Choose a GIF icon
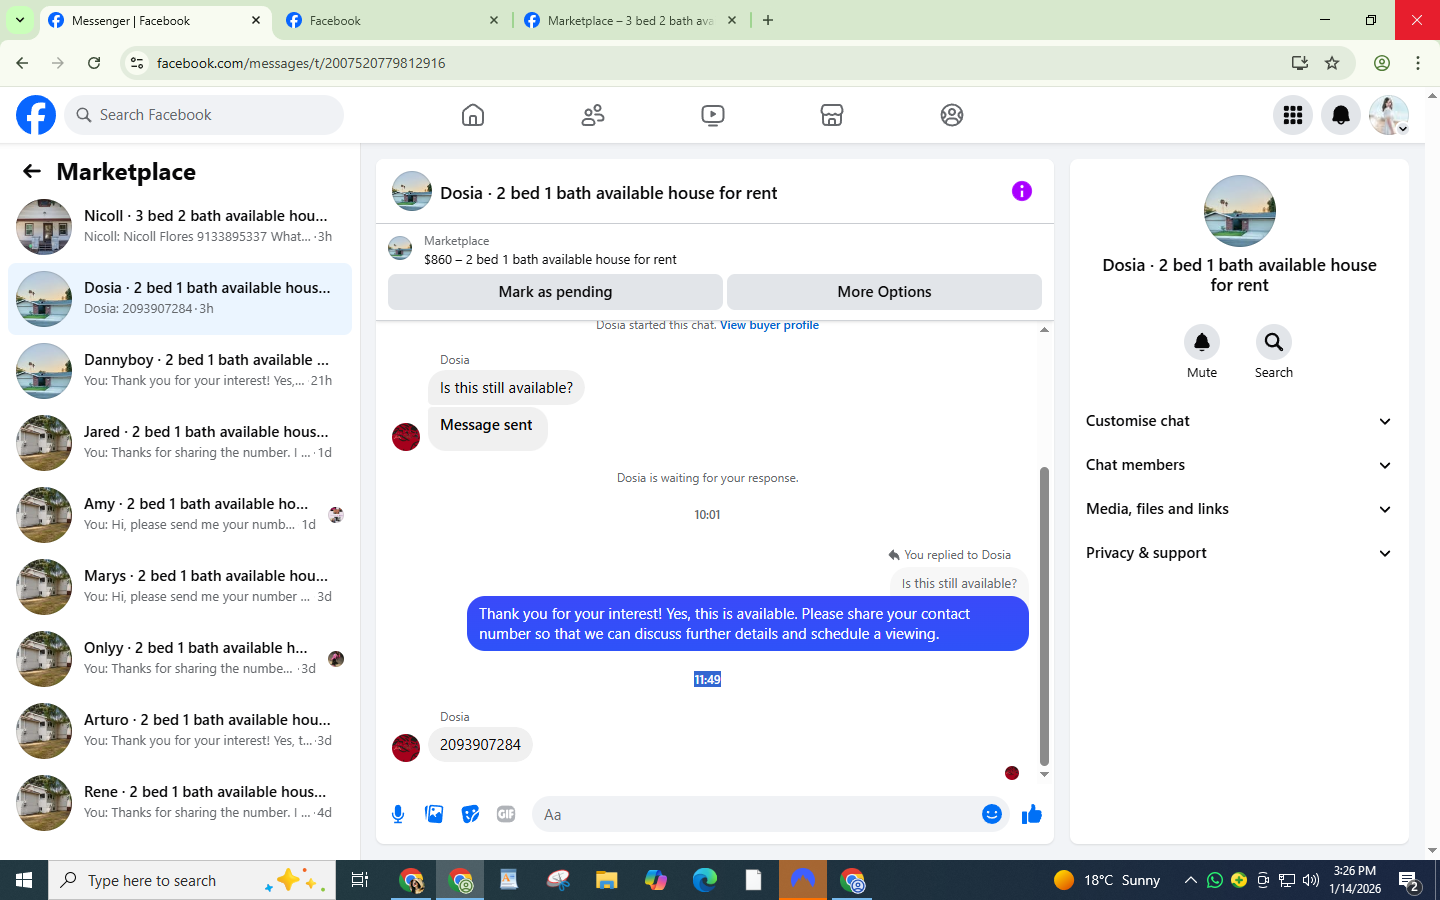 506,814
